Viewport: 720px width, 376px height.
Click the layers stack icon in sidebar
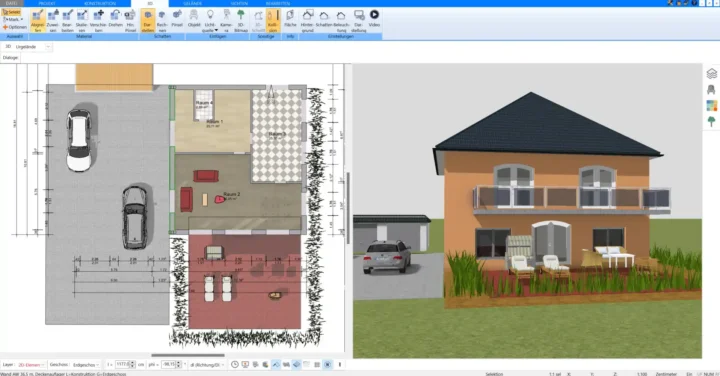[711, 73]
